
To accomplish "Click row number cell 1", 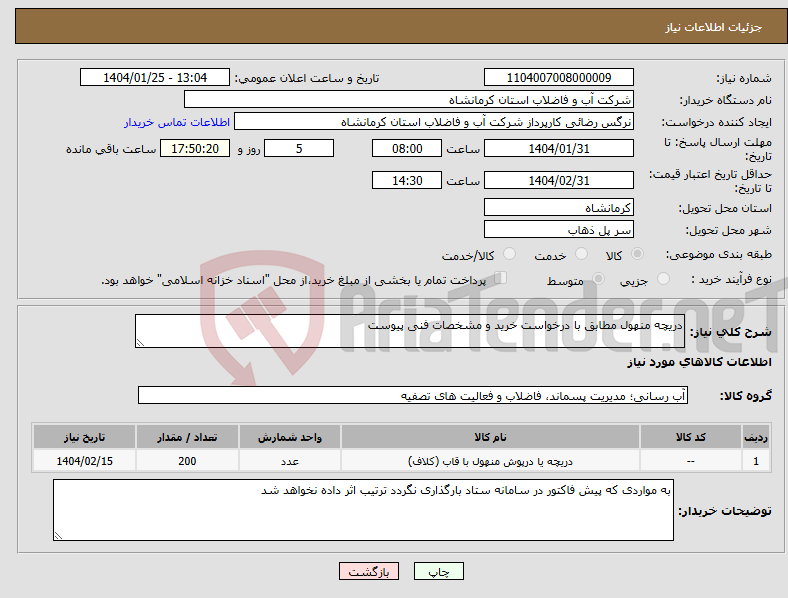I will (756, 461).
